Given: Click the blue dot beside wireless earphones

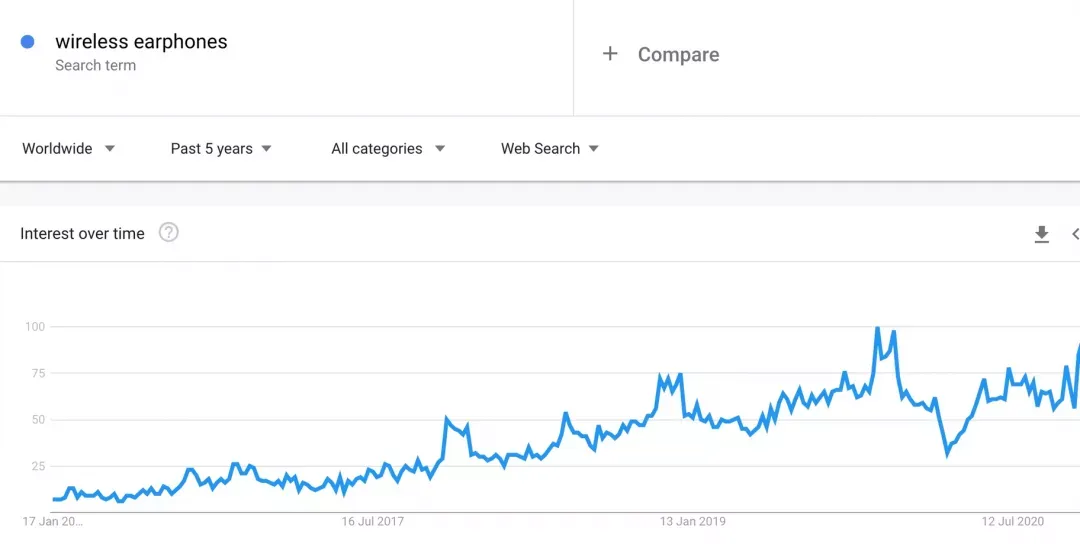Looking at the screenshot, I should click(28, 42).
